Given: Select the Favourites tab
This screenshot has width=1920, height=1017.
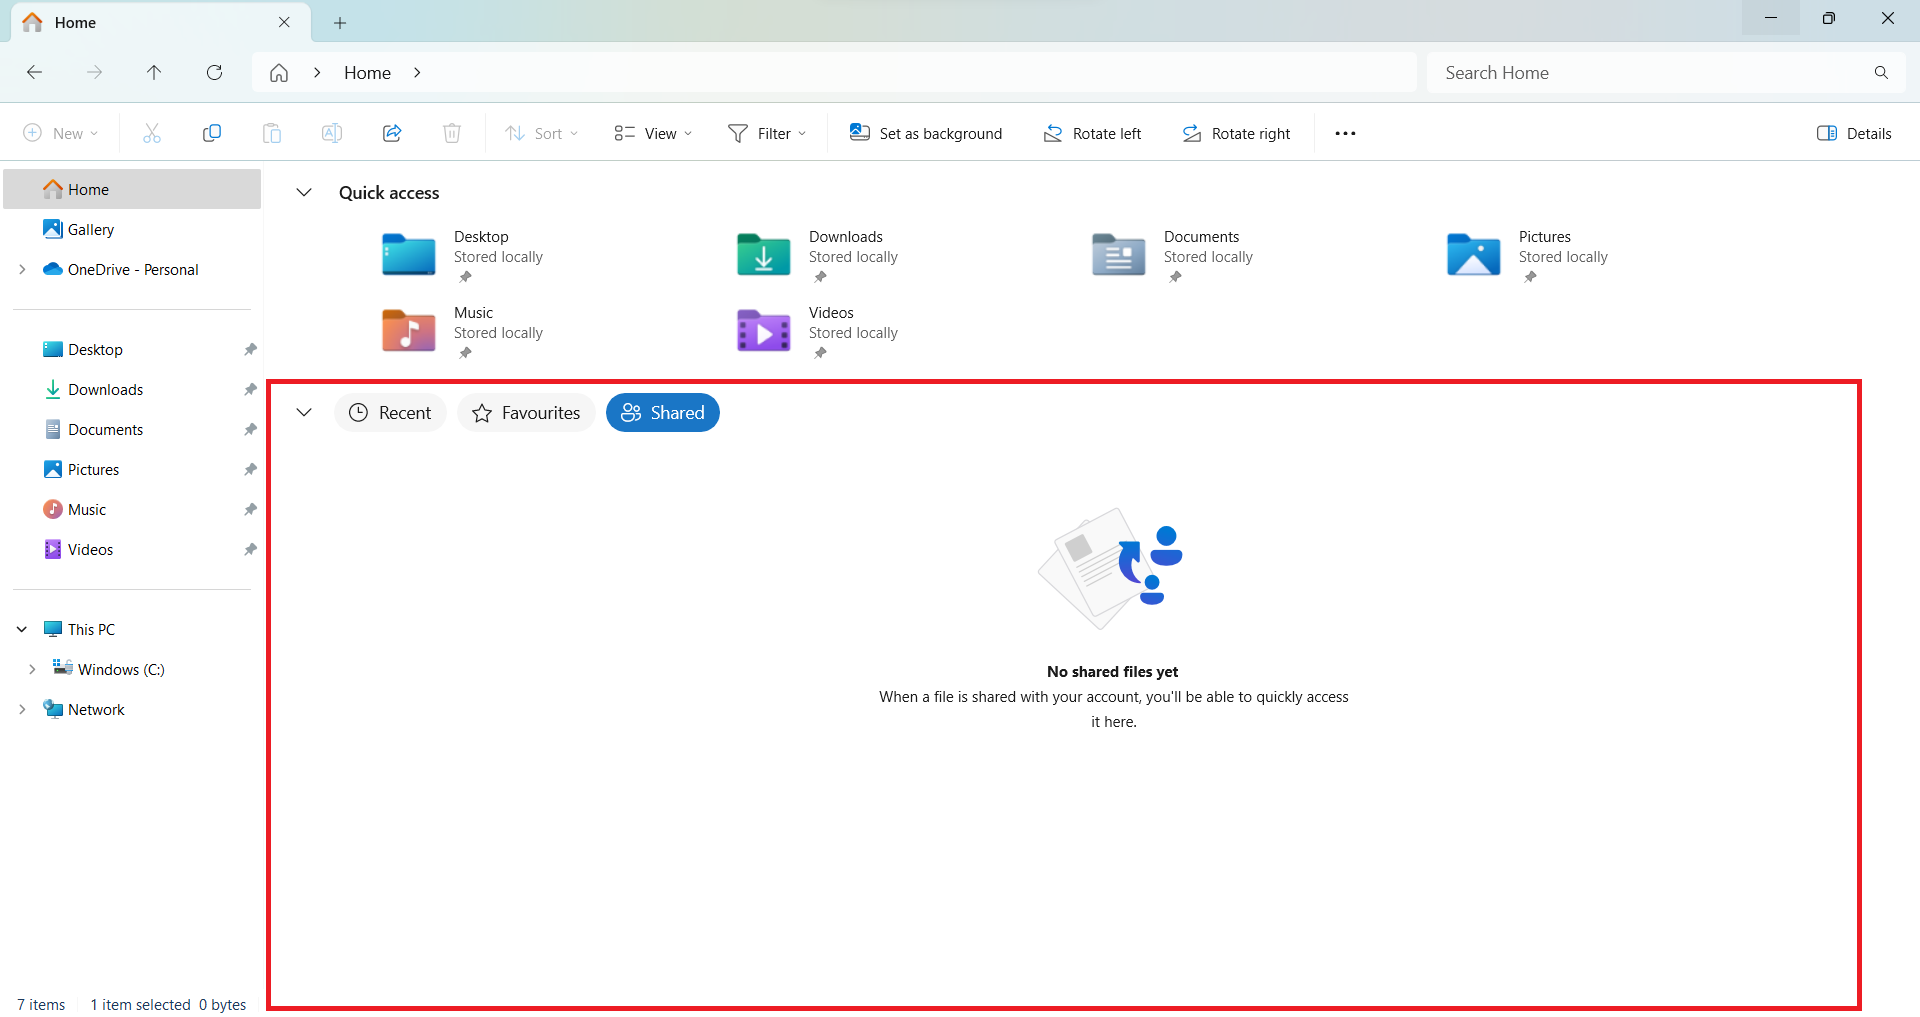Looking at the screenshot, I should coord(525,412).
